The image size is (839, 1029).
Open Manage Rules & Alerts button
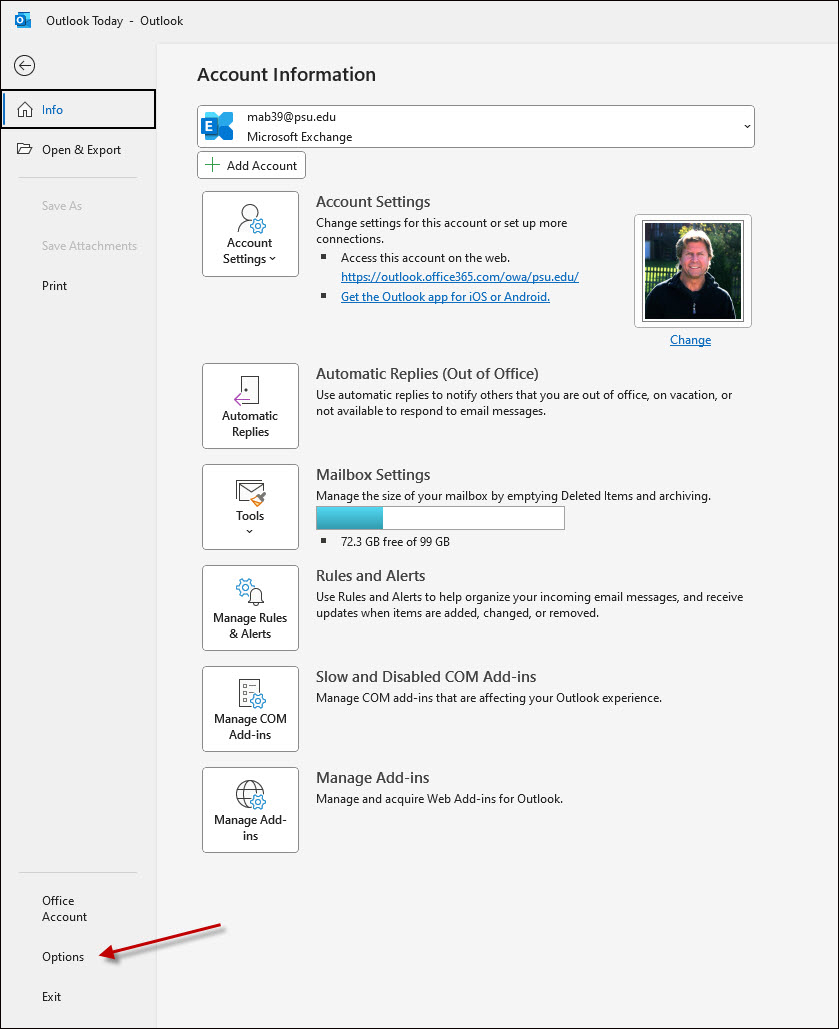(x=250, y=608)
